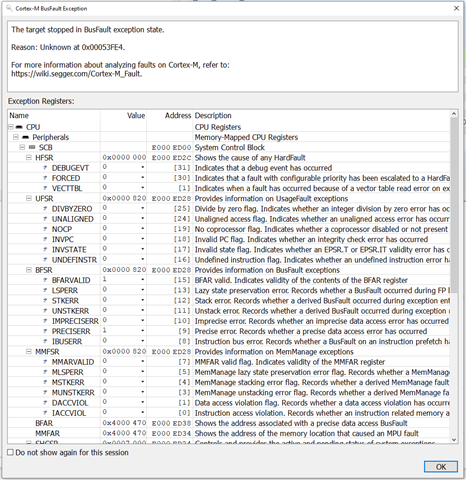Click the scrollbar up arrow
This screenshot has width=466, height=480.
click(454, 114)
